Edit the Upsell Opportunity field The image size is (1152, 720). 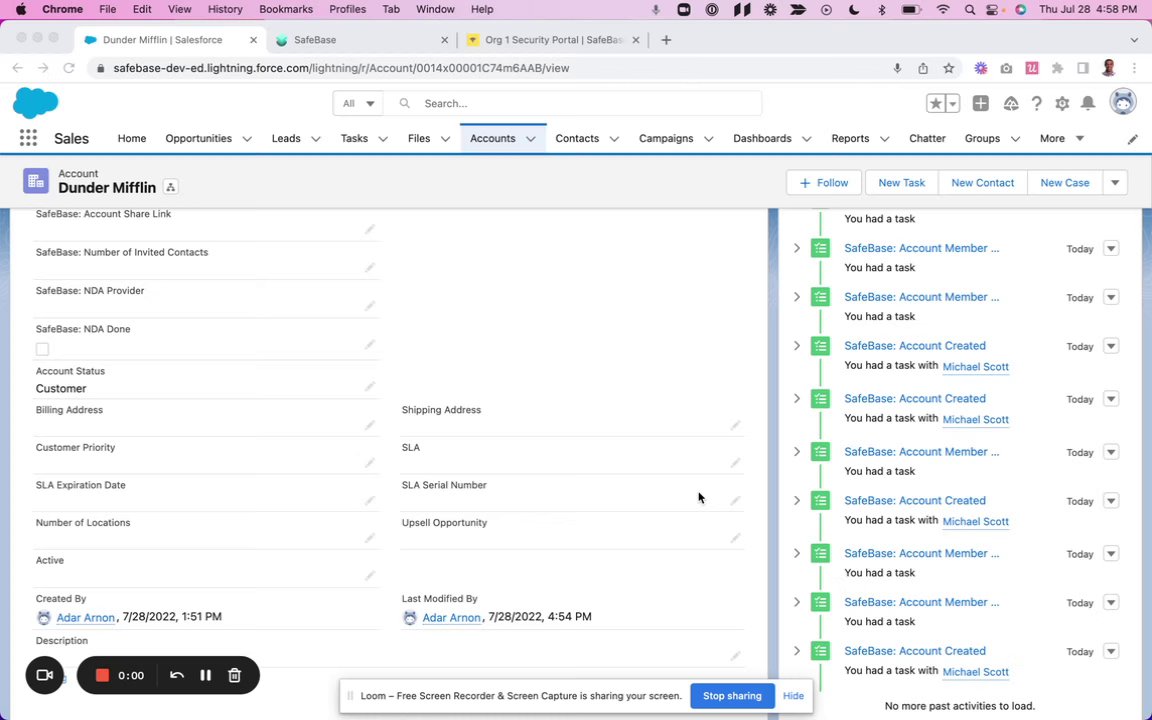[x=735, y=538]
